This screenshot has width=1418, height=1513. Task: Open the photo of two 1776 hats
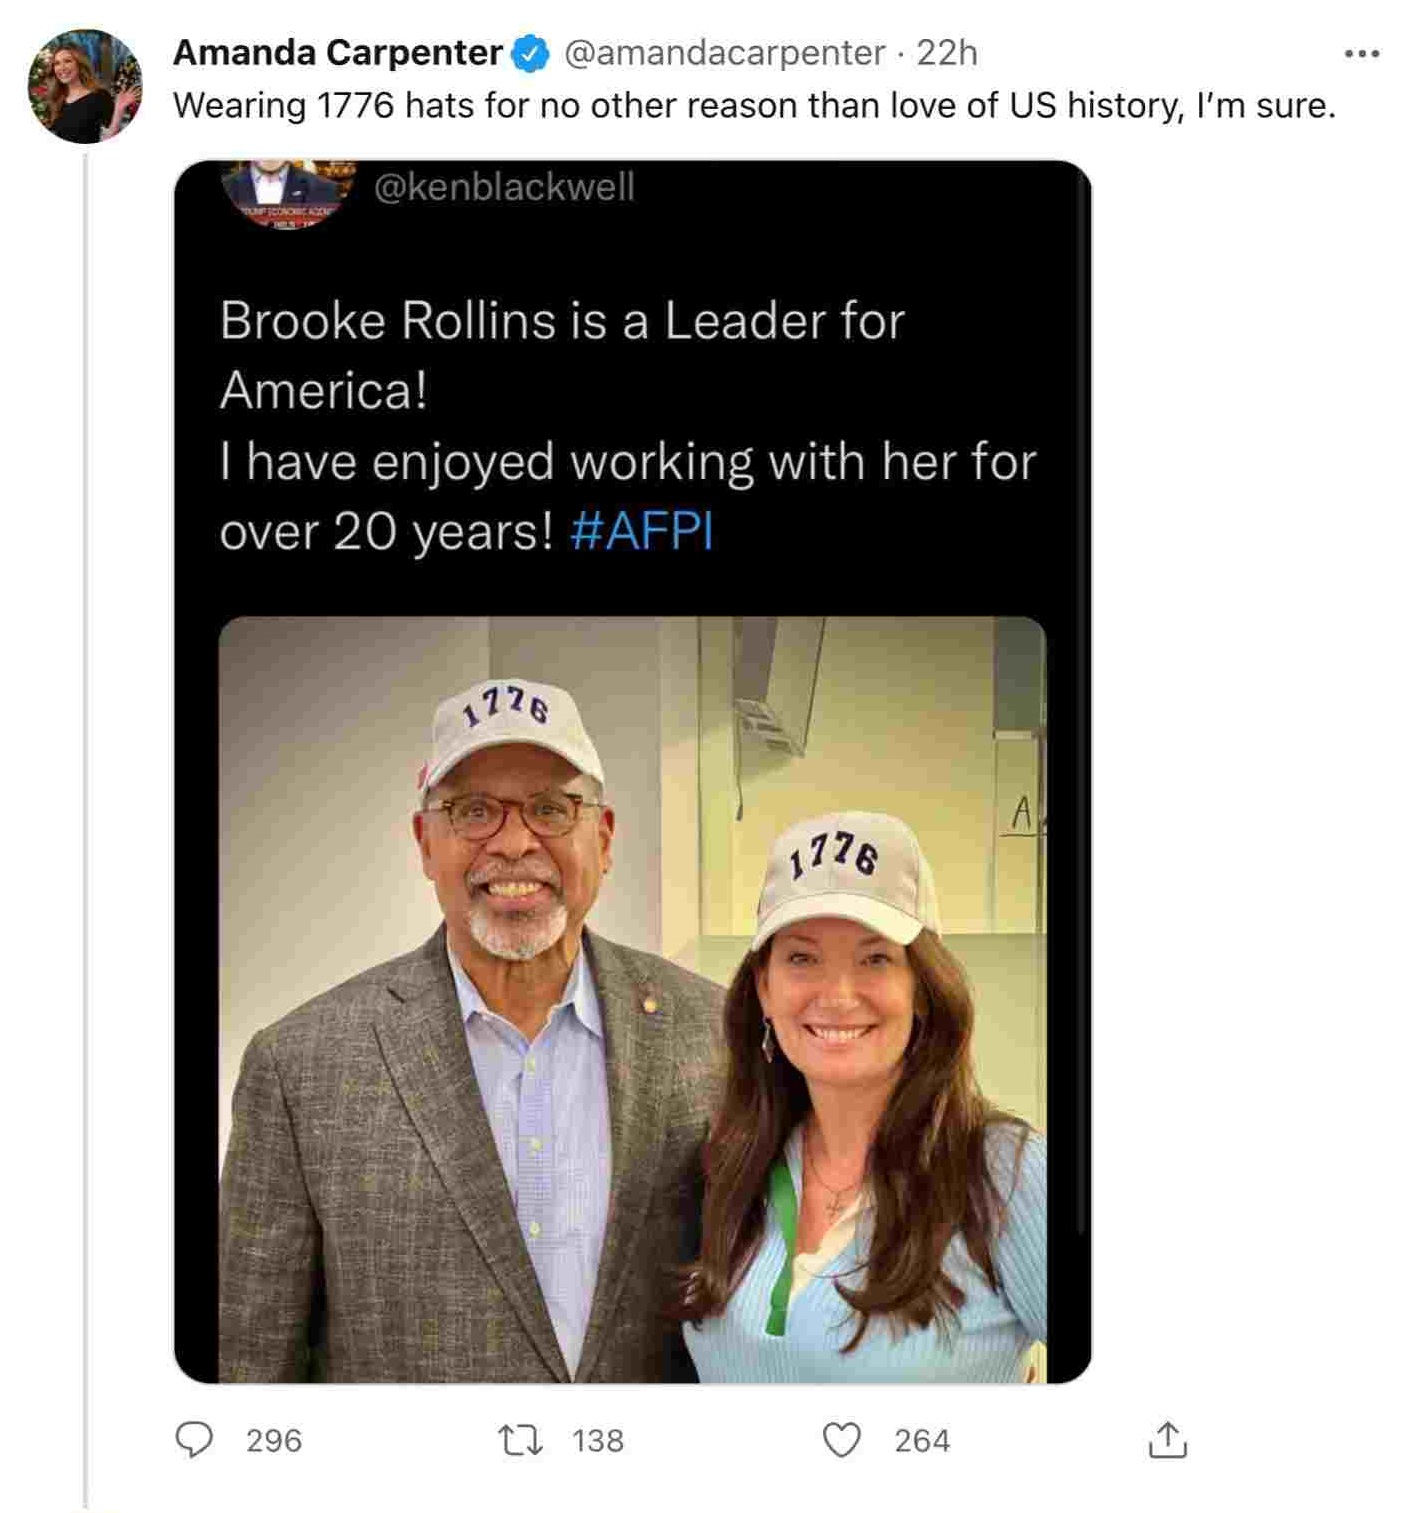632,1000
